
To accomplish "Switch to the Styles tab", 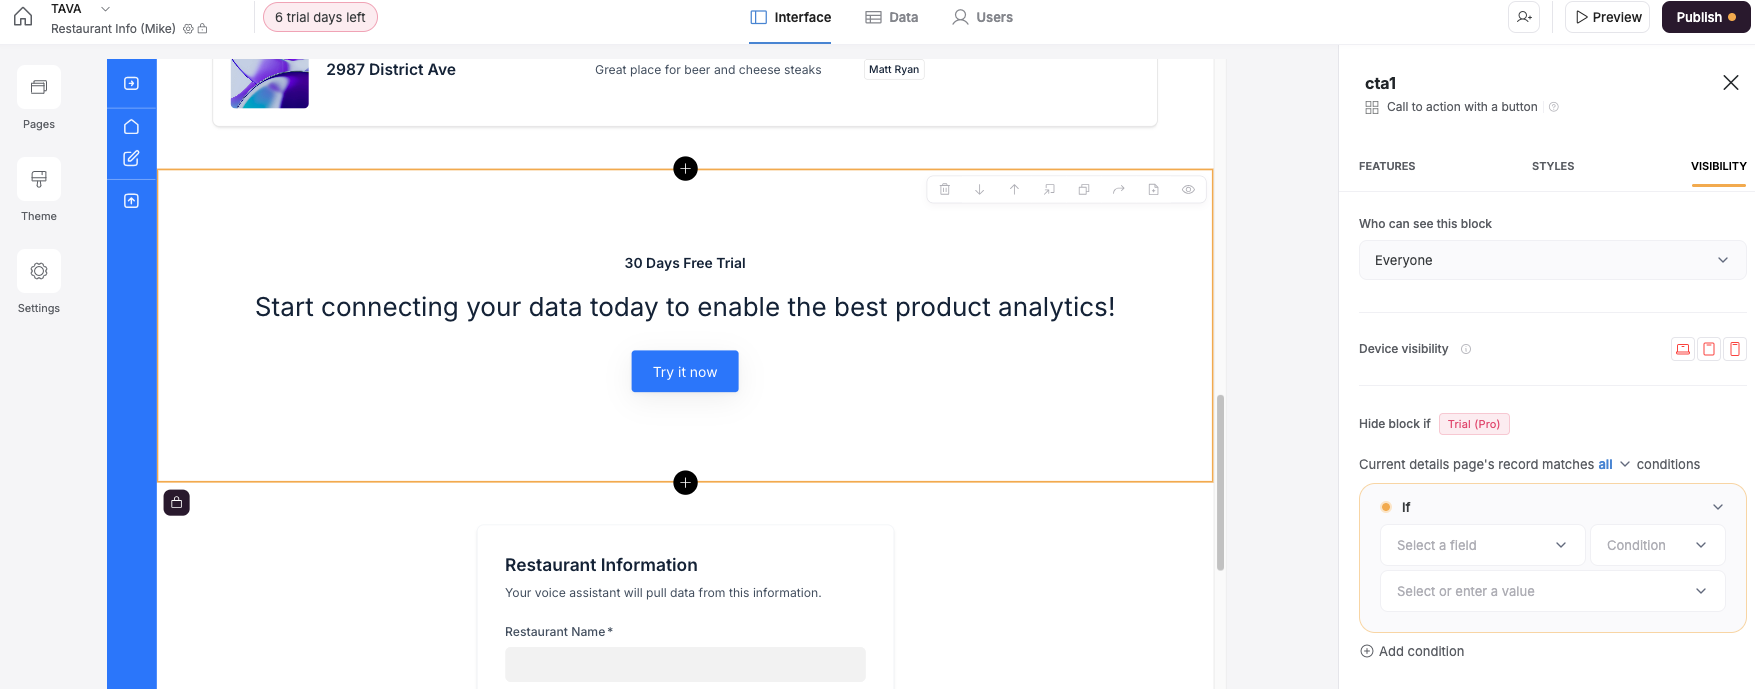I will click(1552, 166).
